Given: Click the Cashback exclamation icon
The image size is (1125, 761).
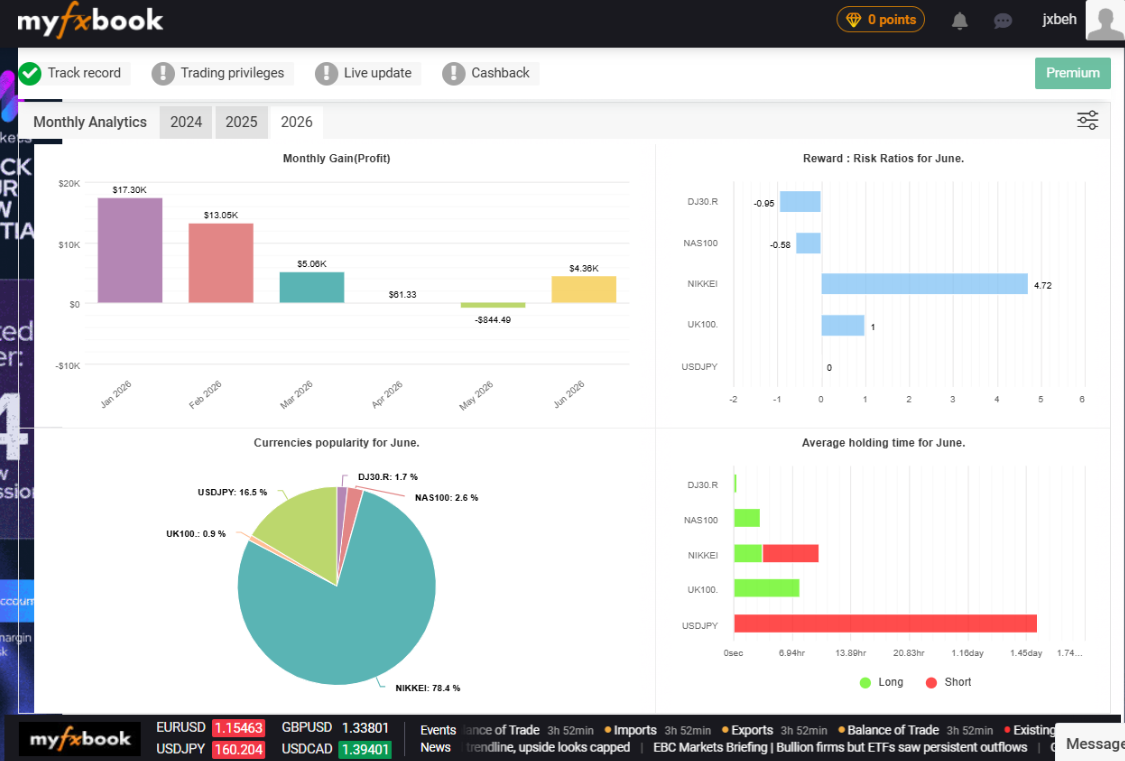Looking at the screenshot, I should pyautogui.click(x=453, y=73).
